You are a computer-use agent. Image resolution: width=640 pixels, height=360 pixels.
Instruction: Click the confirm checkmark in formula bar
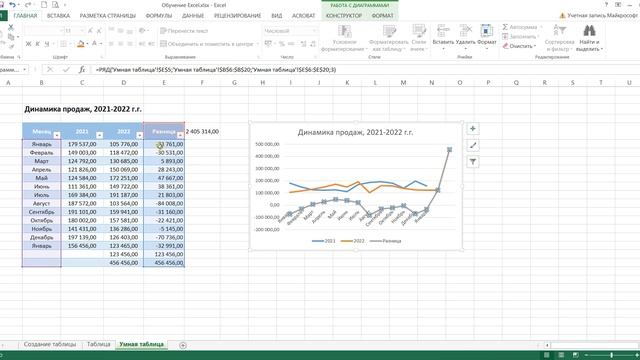66,70
